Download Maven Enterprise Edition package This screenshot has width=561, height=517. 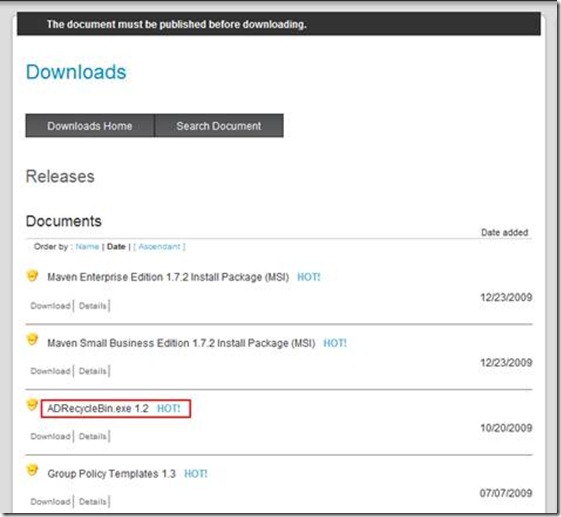click(x=50, y=306)
